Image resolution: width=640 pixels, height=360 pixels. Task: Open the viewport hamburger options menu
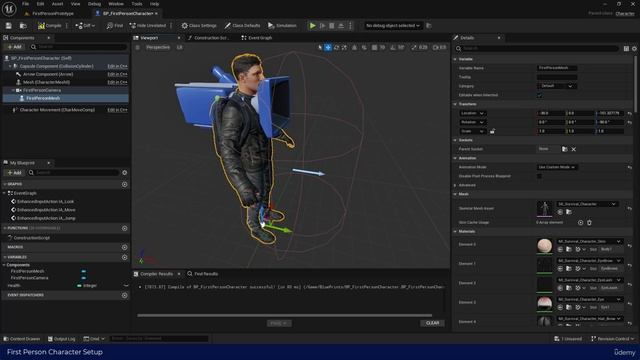pyautogui.click(x=138, y=47)
